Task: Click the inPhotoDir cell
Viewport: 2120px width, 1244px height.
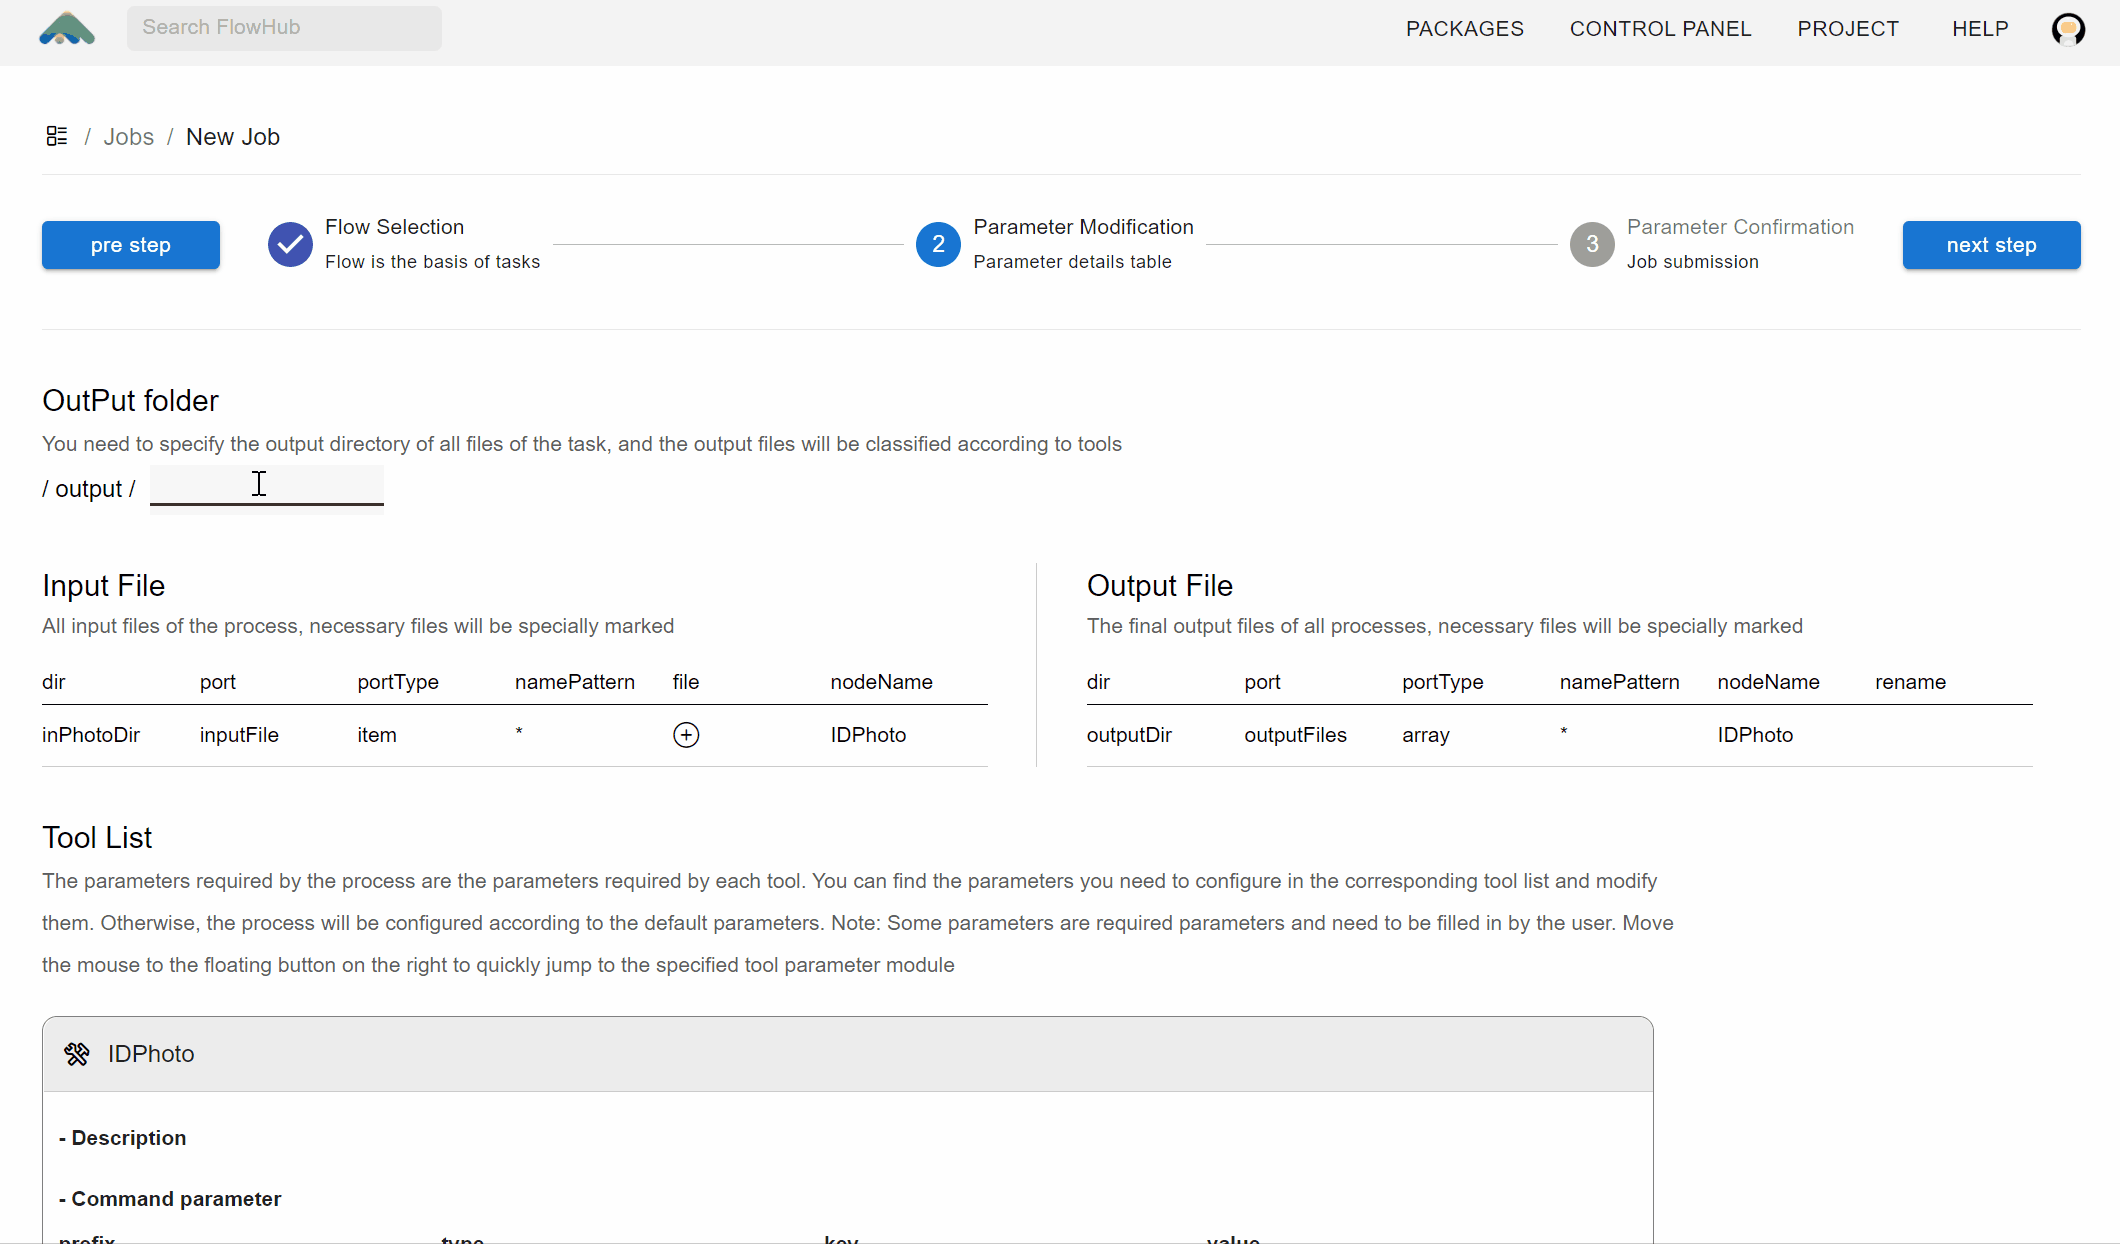Action: point(91,735)
